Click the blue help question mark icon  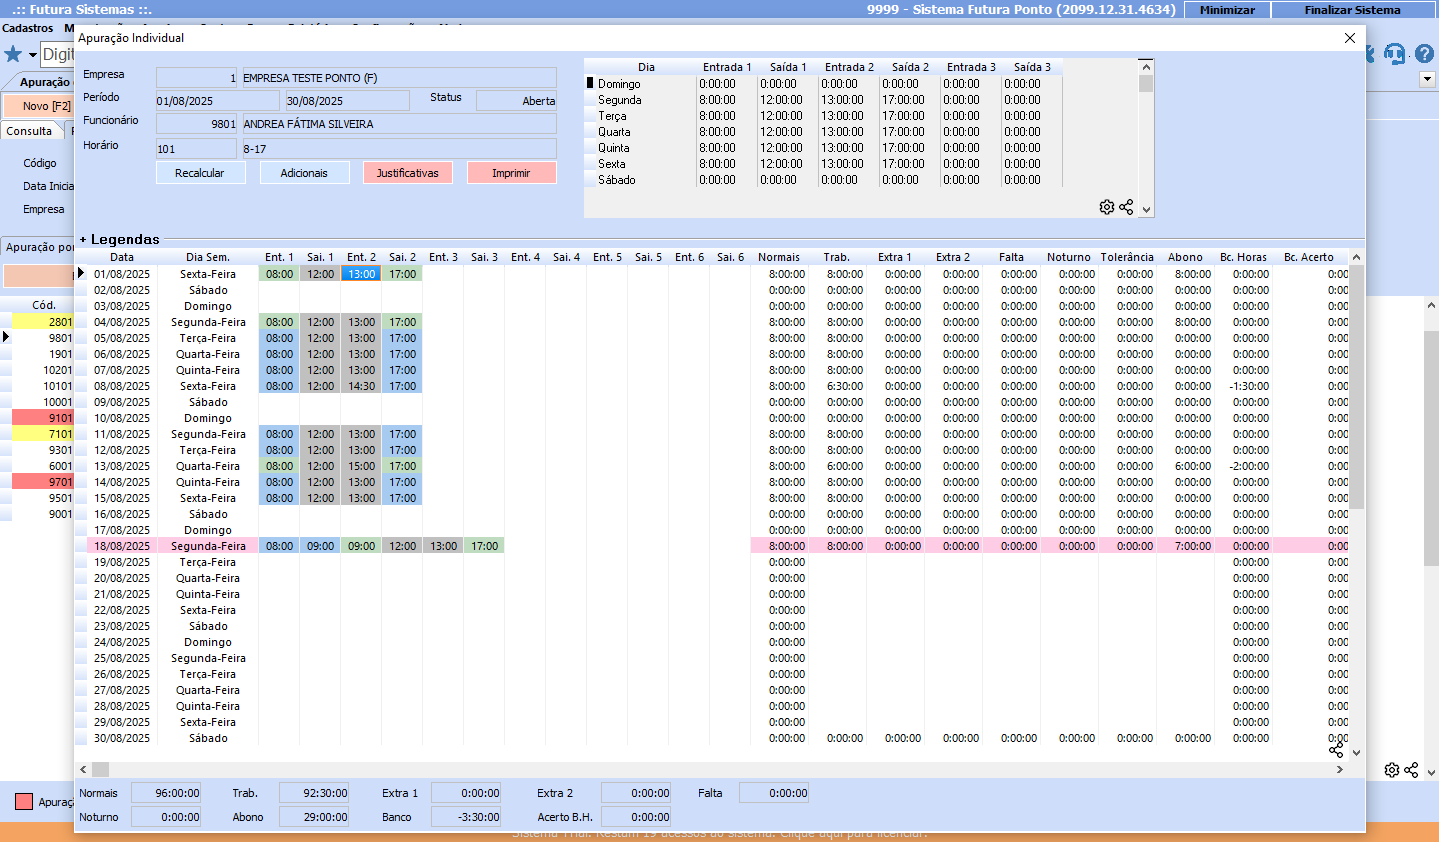pos(1424,54)
